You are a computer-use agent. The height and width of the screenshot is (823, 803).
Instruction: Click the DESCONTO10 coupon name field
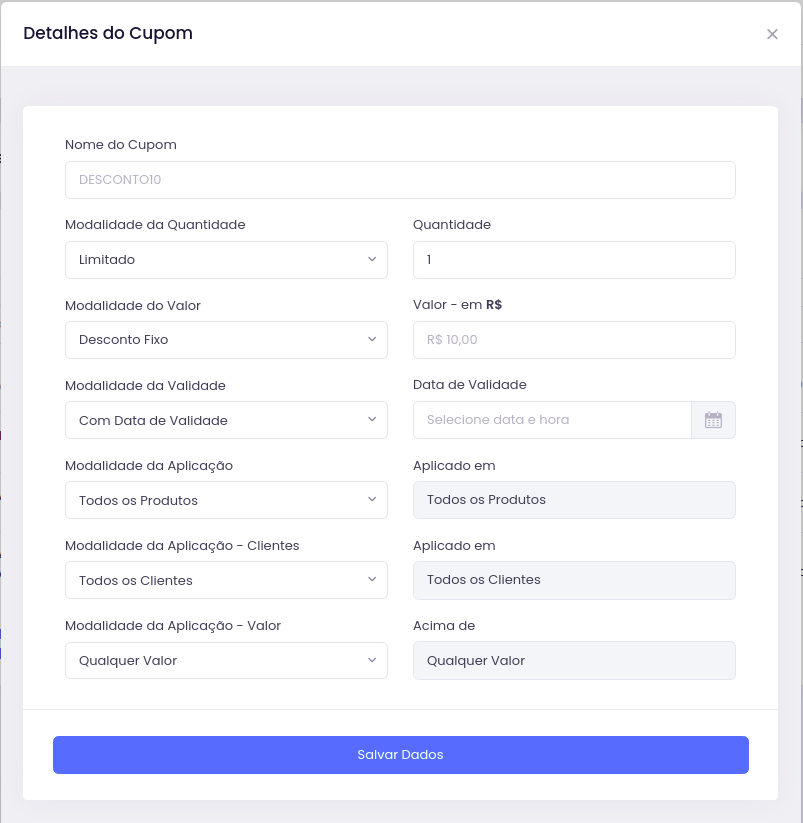click(400, 180)
